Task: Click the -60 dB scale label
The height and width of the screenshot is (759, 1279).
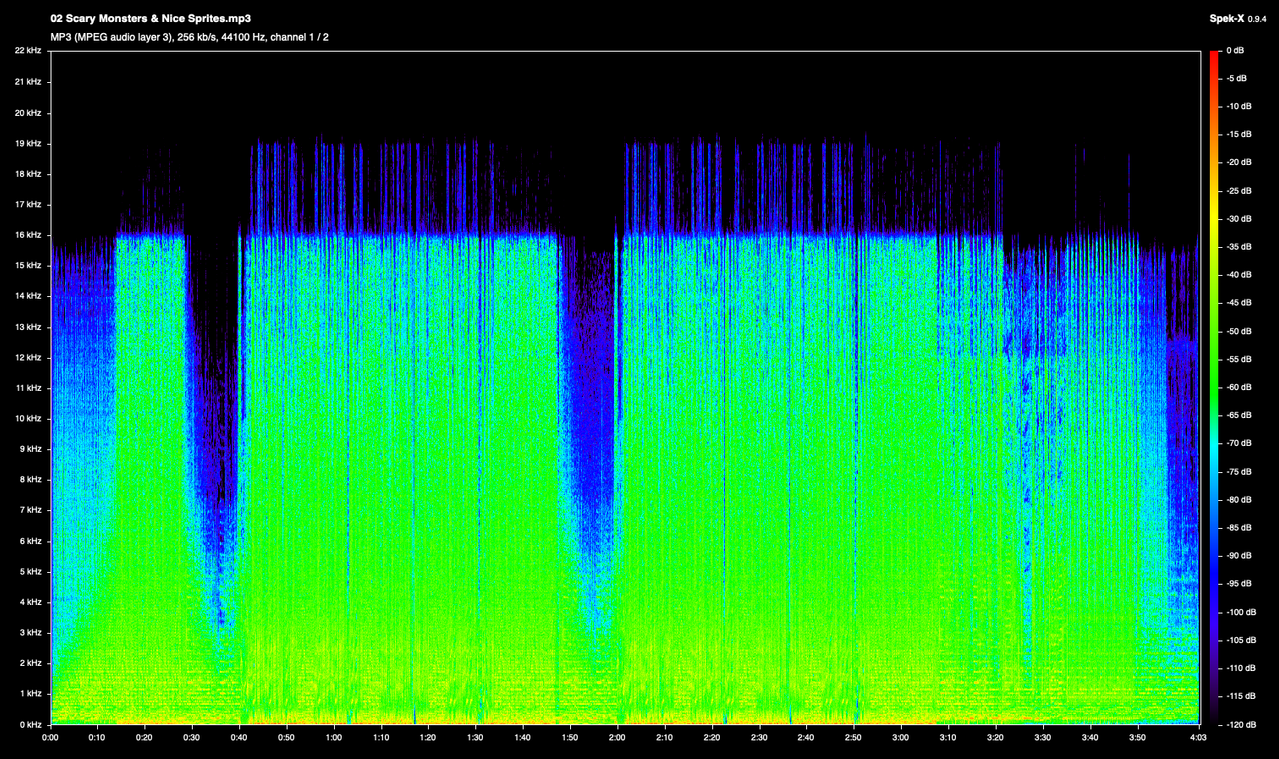Action: (x=1236, y=387)
